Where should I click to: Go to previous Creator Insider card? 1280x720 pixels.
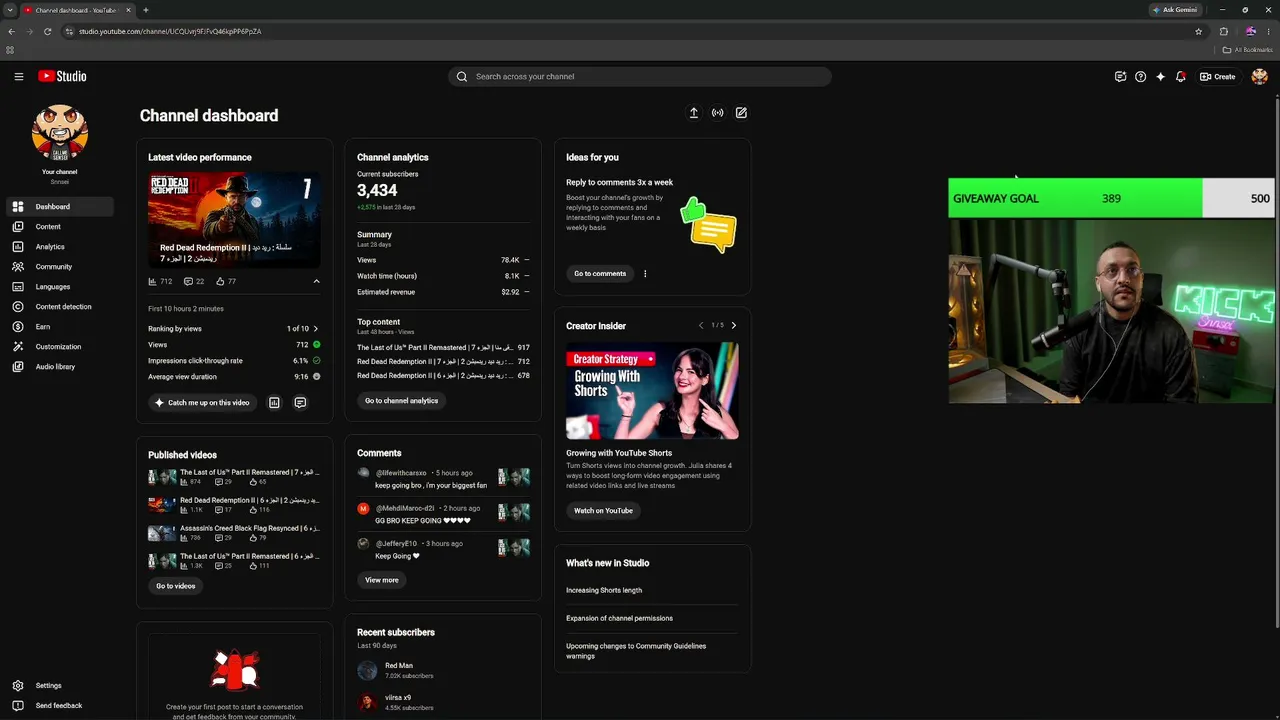pos(701,326)
